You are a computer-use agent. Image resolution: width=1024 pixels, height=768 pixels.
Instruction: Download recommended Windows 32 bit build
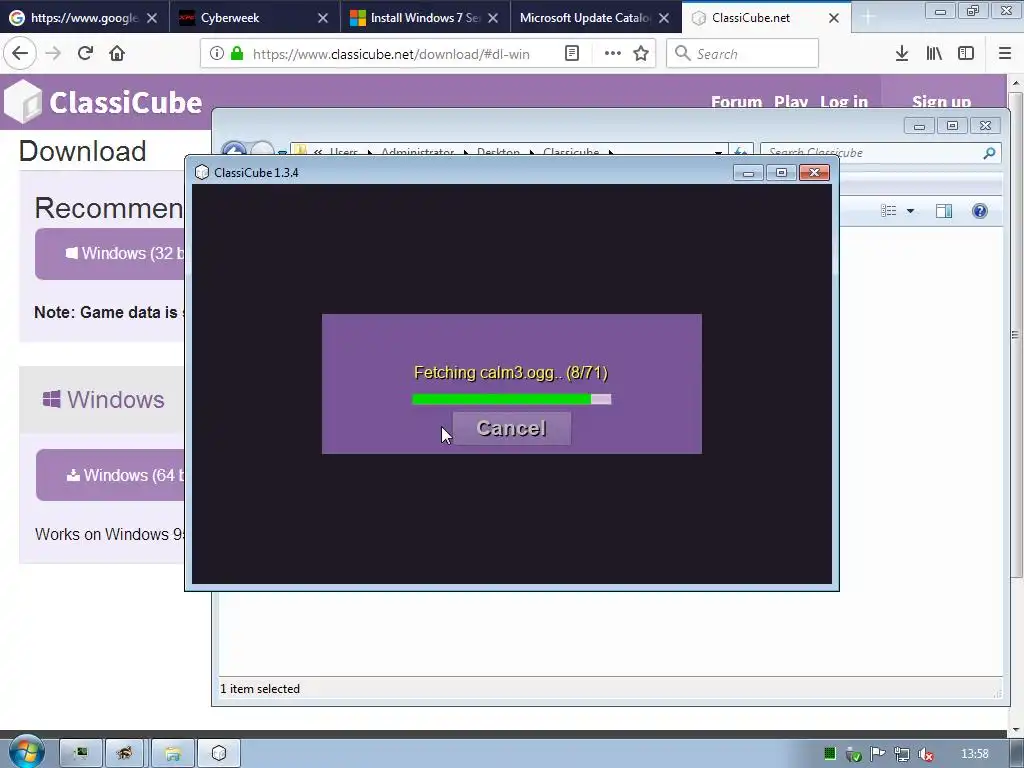point(110,253)
